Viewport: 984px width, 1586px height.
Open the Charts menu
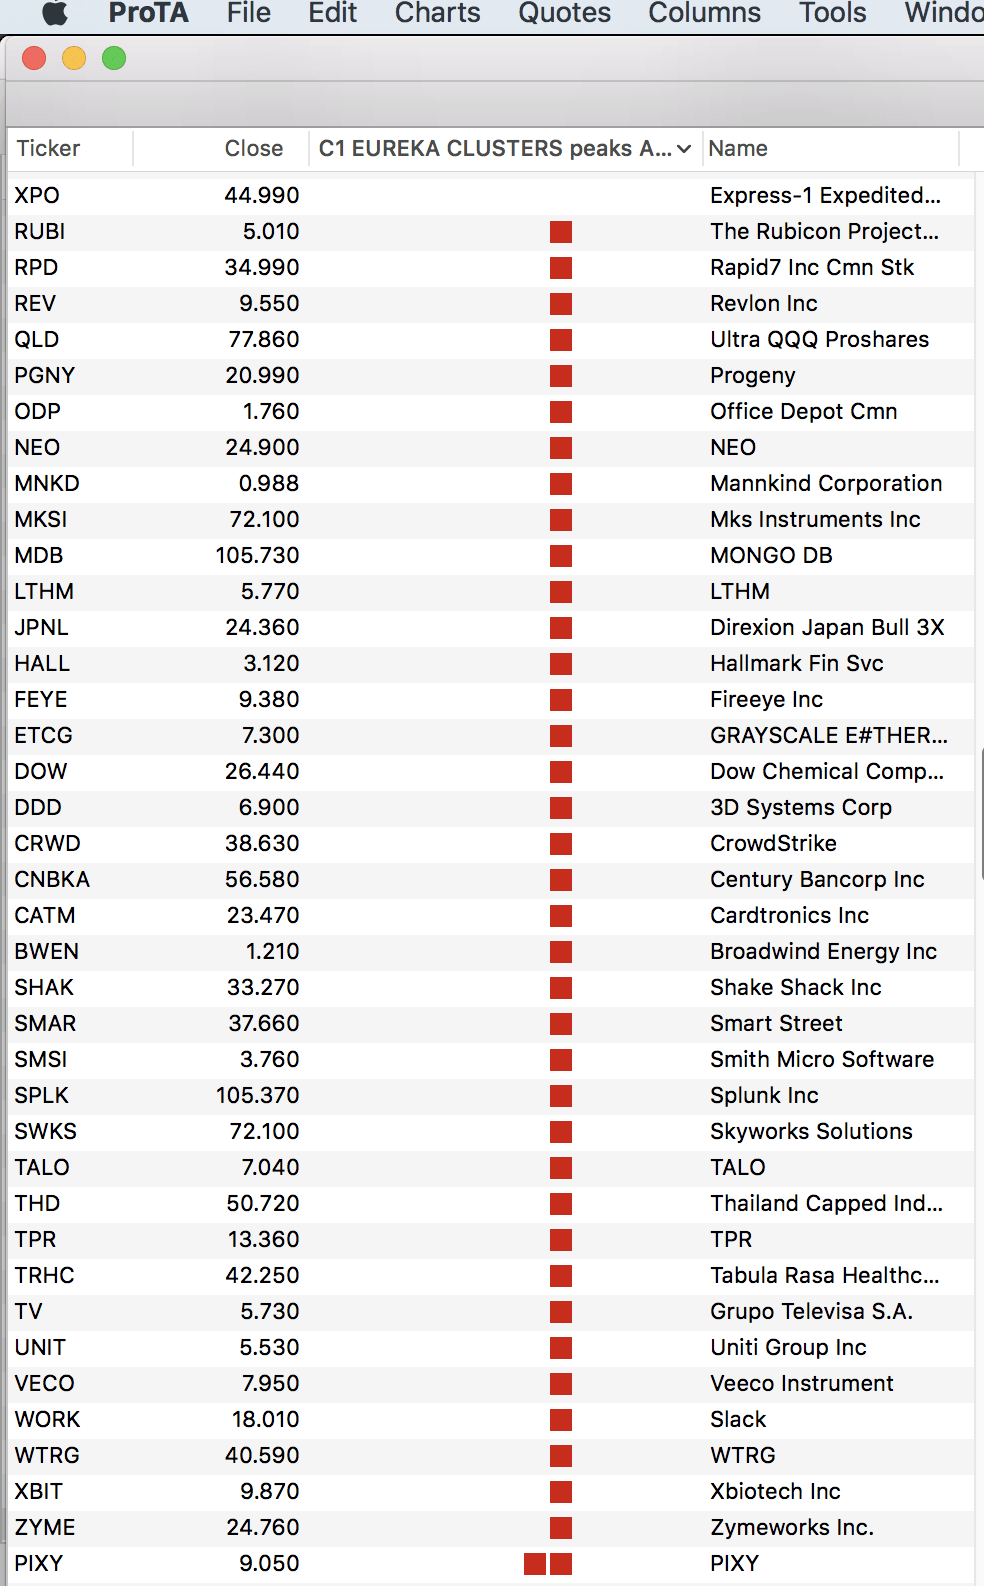click(437, 13)
